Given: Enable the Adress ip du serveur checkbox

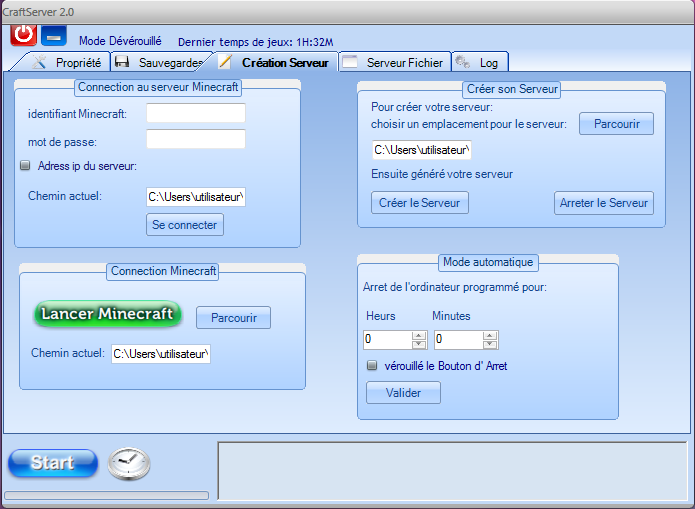Looking at the screenshot, I should [x=25, y=165].
